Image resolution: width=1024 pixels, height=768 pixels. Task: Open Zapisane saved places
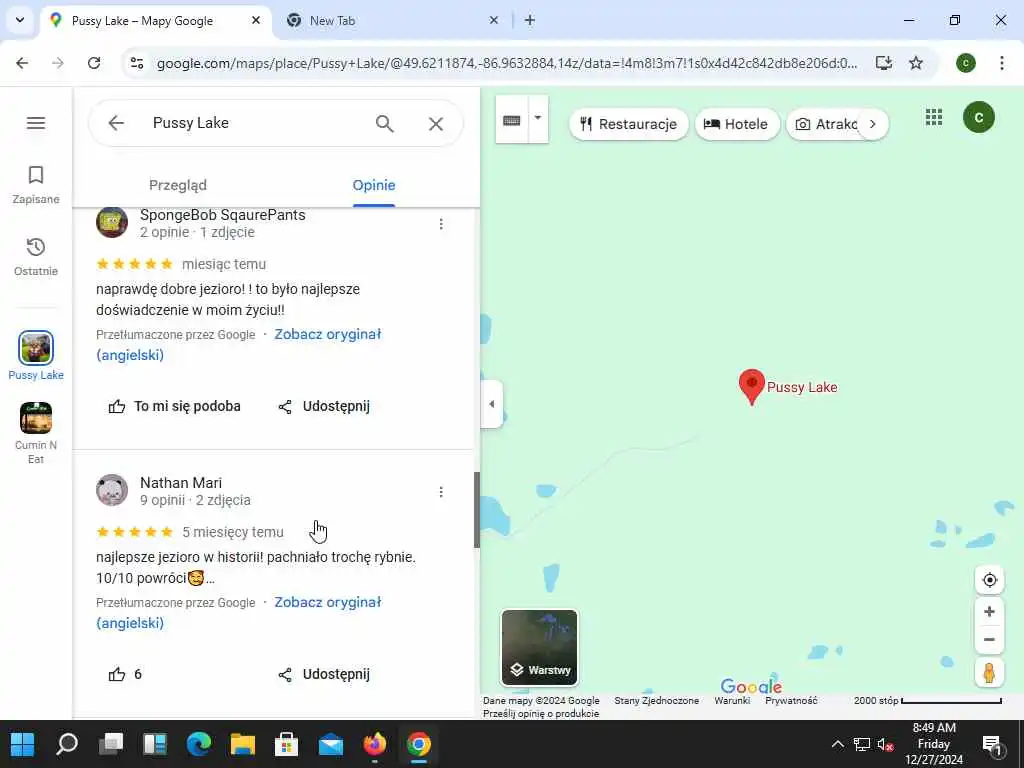36,185
